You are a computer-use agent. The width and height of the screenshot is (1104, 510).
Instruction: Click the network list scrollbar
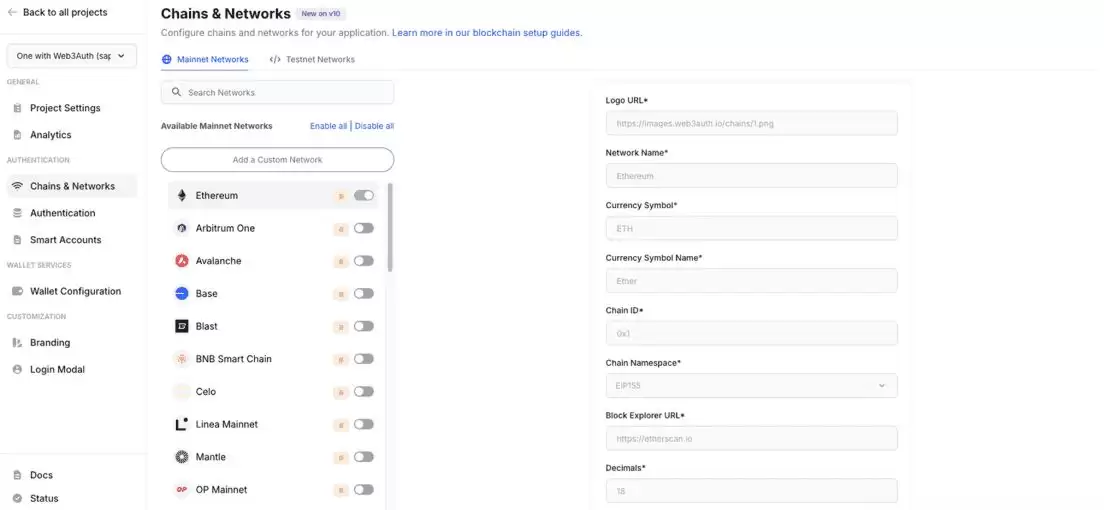[x=390, y=227]
